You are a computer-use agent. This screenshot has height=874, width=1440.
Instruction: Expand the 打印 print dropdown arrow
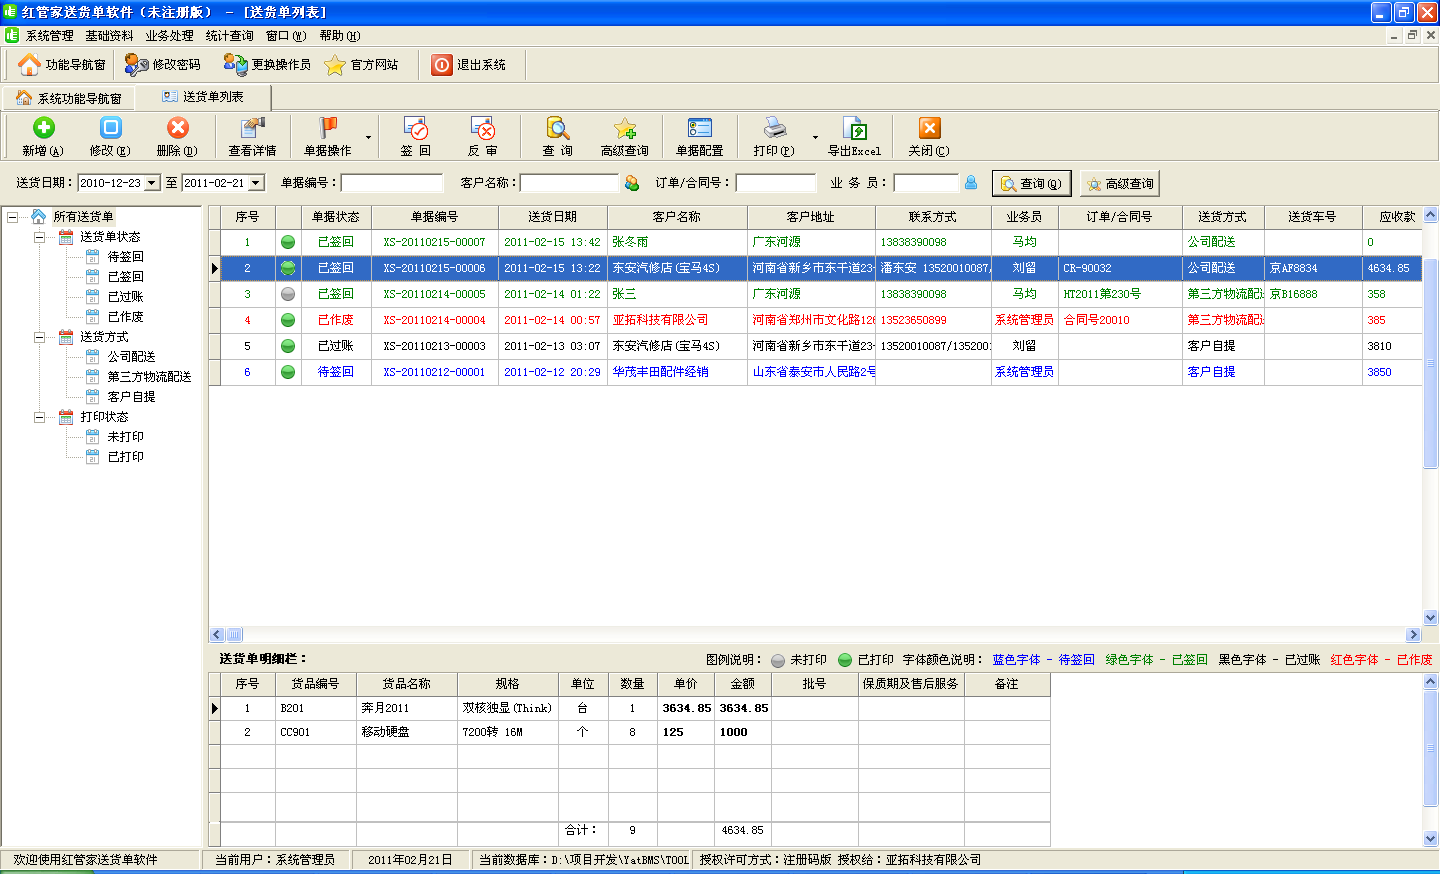[815, 137]
